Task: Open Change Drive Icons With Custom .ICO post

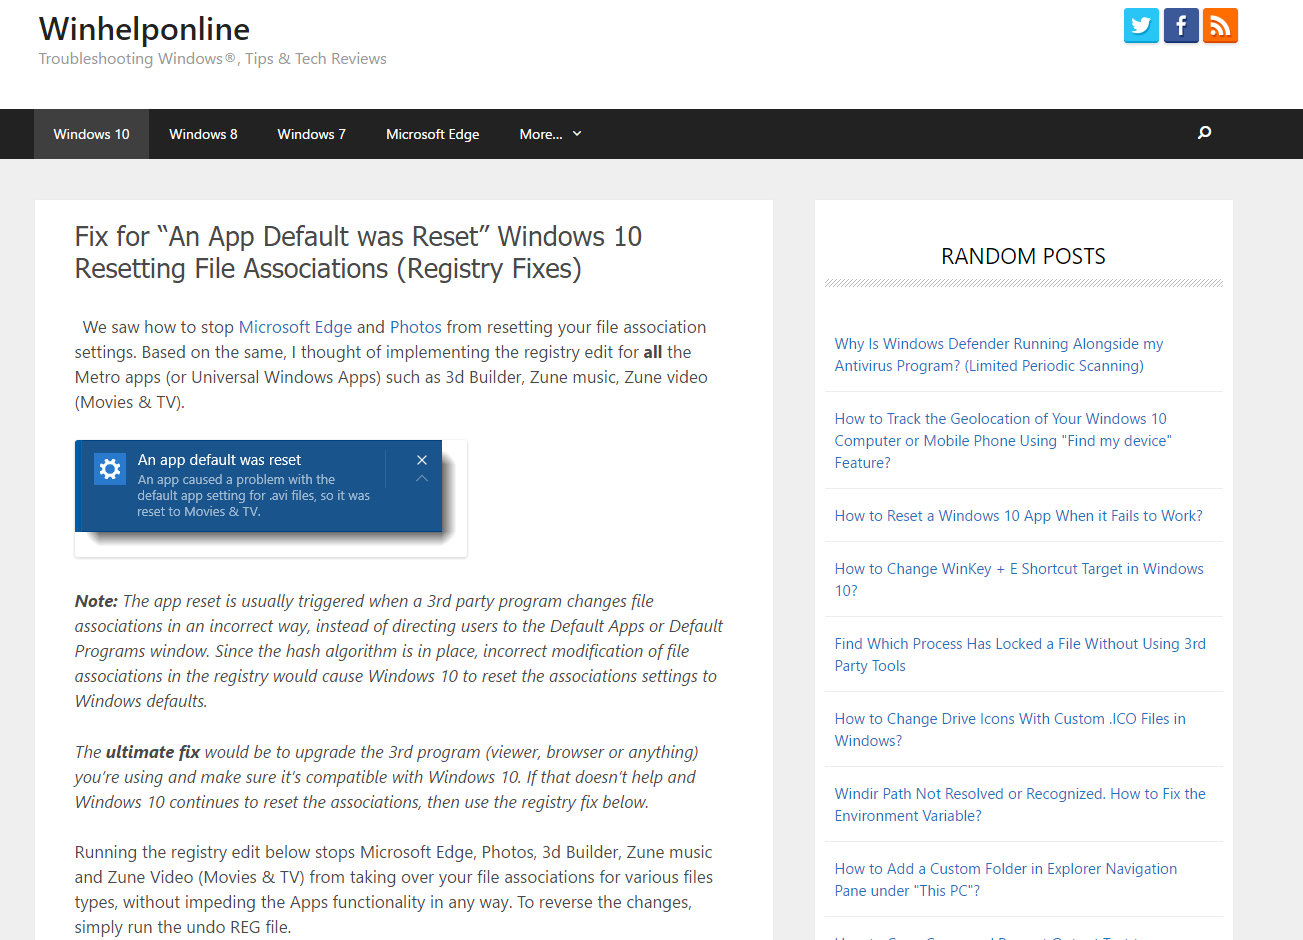Action: [x=1010, y=730]
